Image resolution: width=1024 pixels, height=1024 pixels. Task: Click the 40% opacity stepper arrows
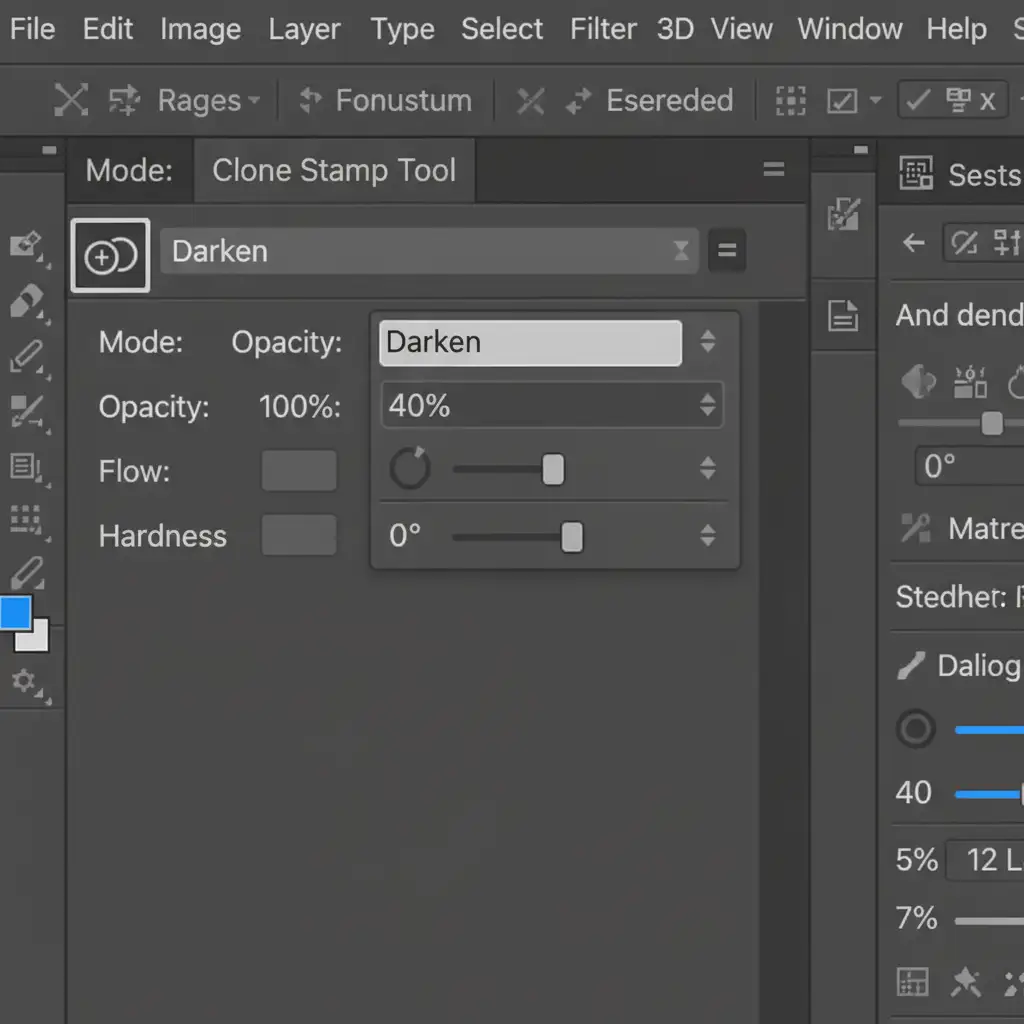pyautogui.click(x=708, y=405)
